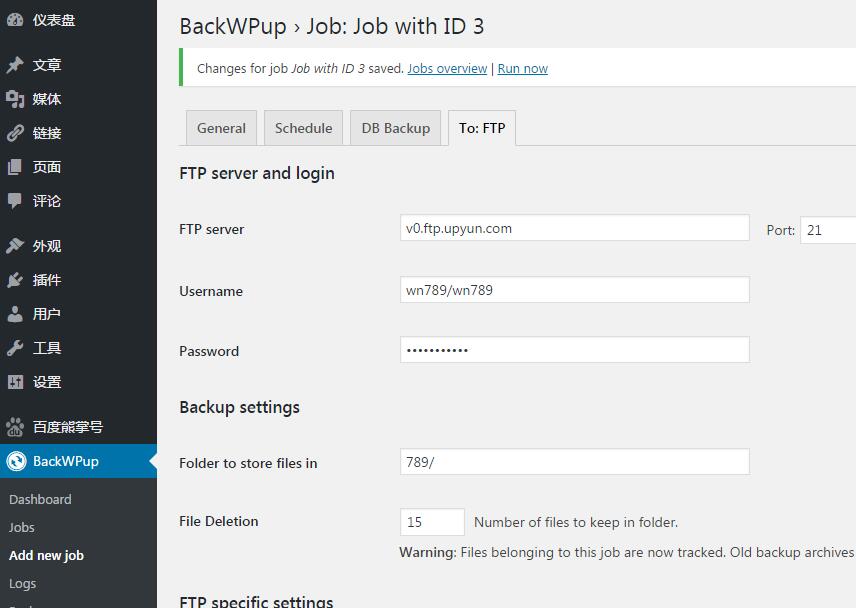Image resolution: width=856 pixels, height=608 pixels.
Task: Select the DB Backup tab
Action: click(395, 128)
